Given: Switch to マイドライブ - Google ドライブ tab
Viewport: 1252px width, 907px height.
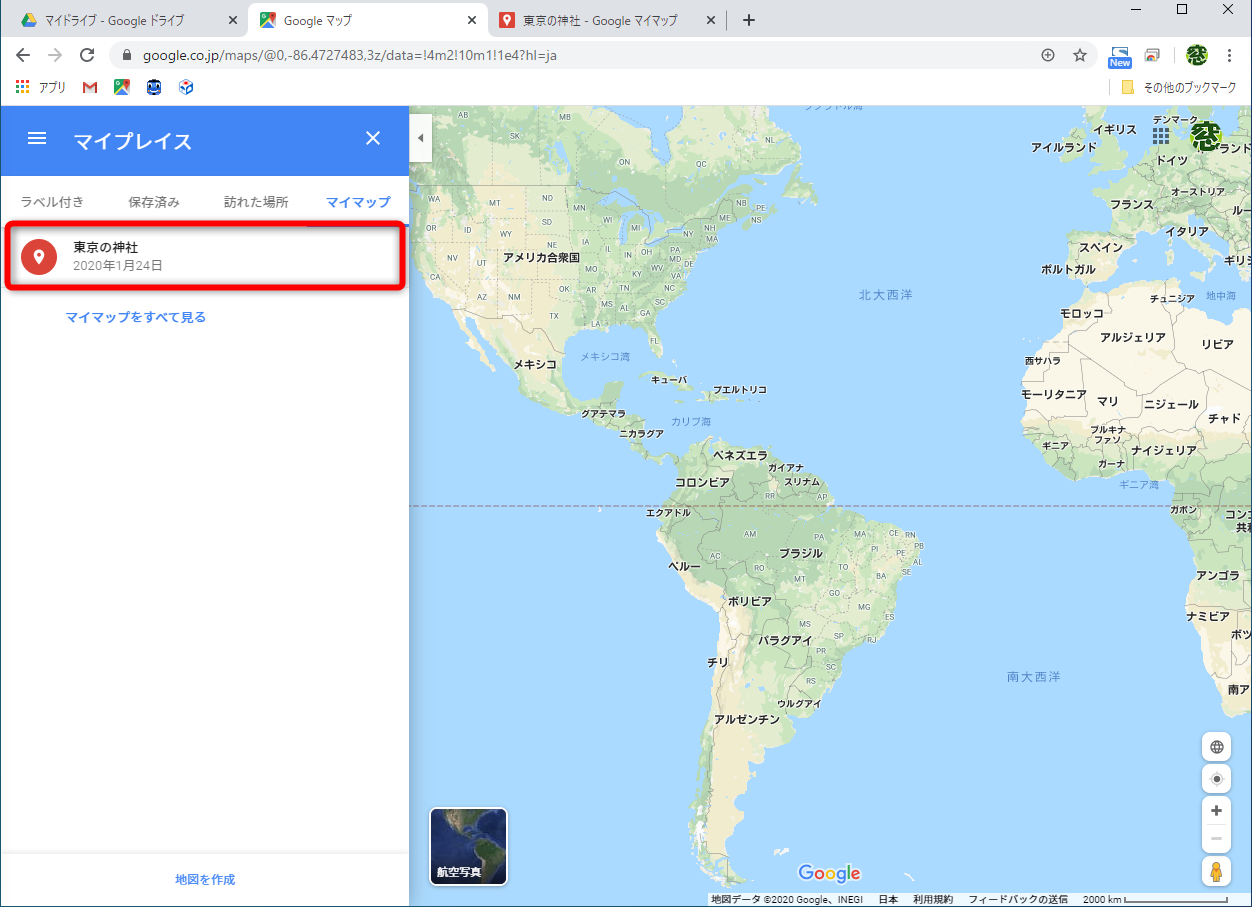Looking at the screenshot, I should [x=124, y=20].
